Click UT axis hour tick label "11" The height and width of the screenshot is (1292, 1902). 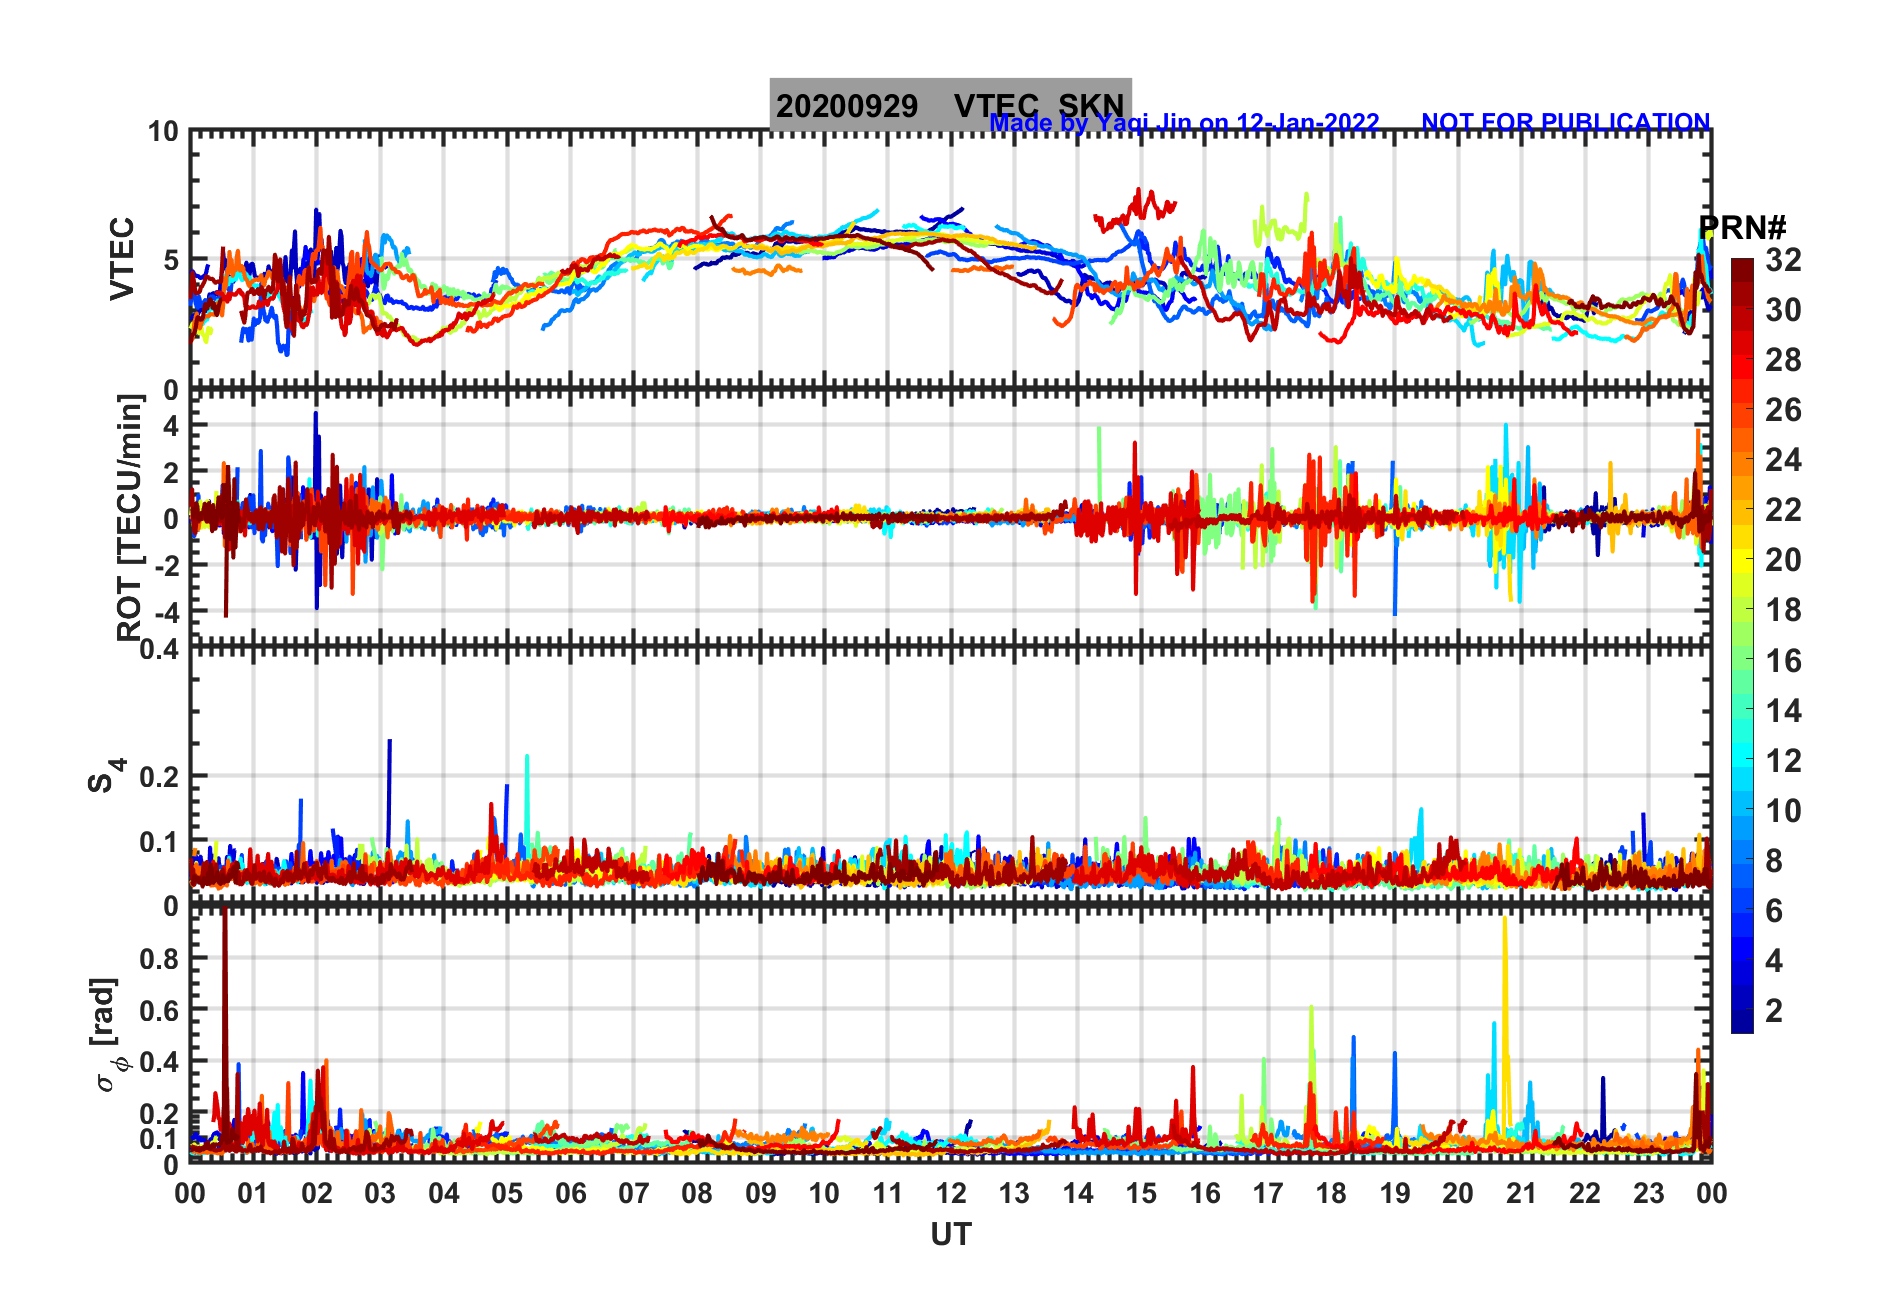tap(888, 1193)
